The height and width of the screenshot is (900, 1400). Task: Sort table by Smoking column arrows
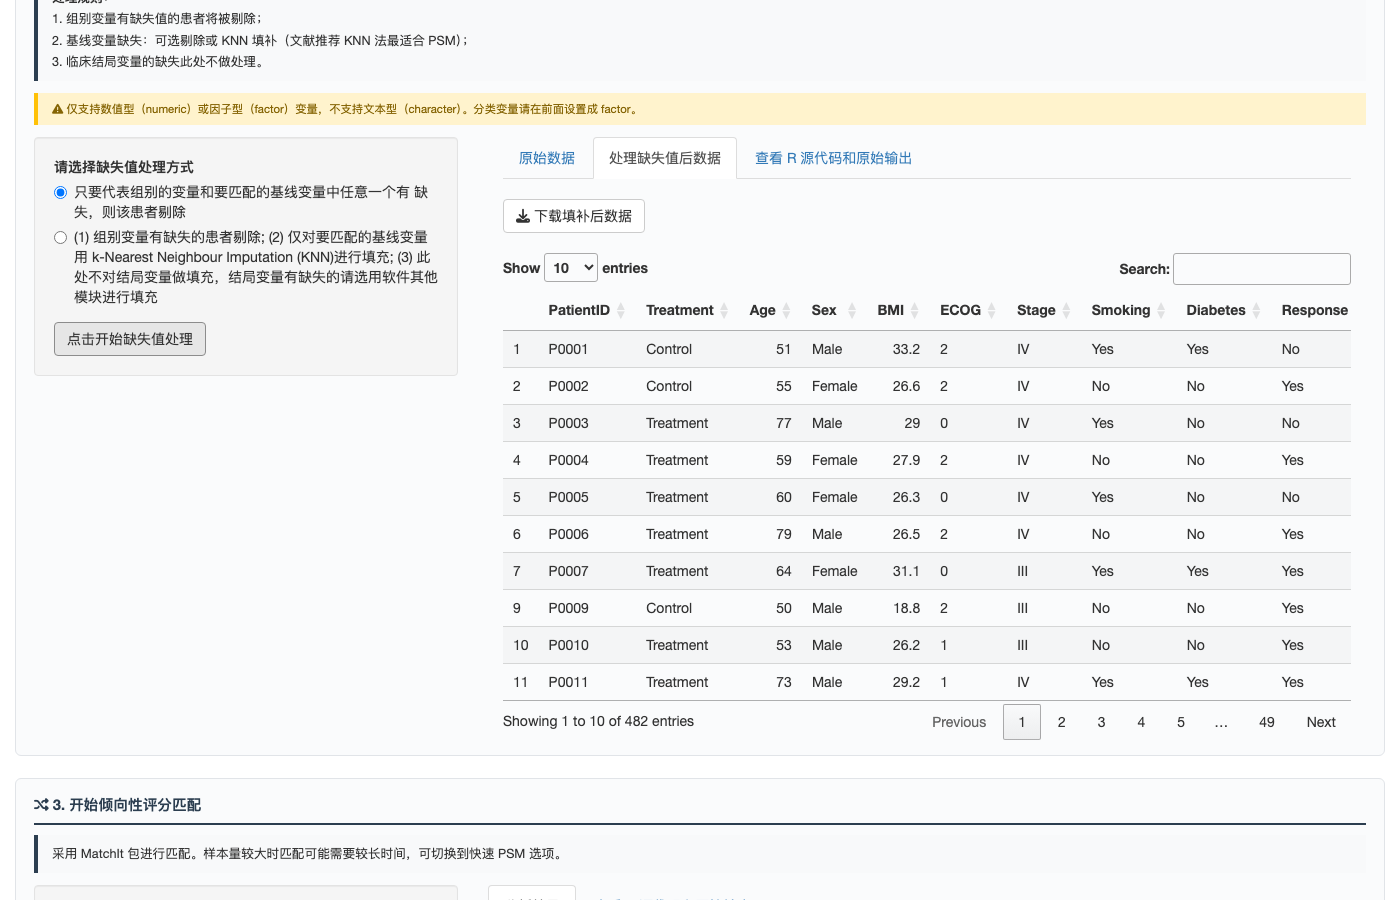pos(1161,311)
